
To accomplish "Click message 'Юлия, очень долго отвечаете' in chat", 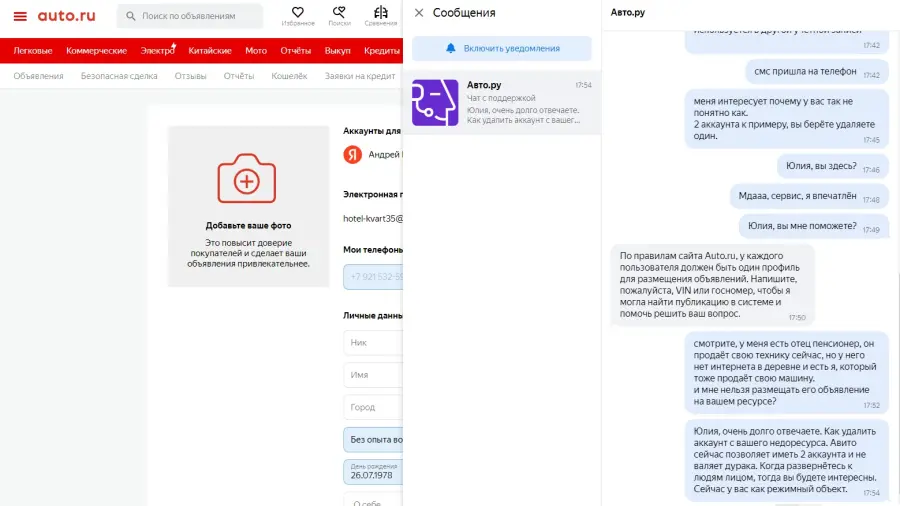I will click(x=786, y=460).
